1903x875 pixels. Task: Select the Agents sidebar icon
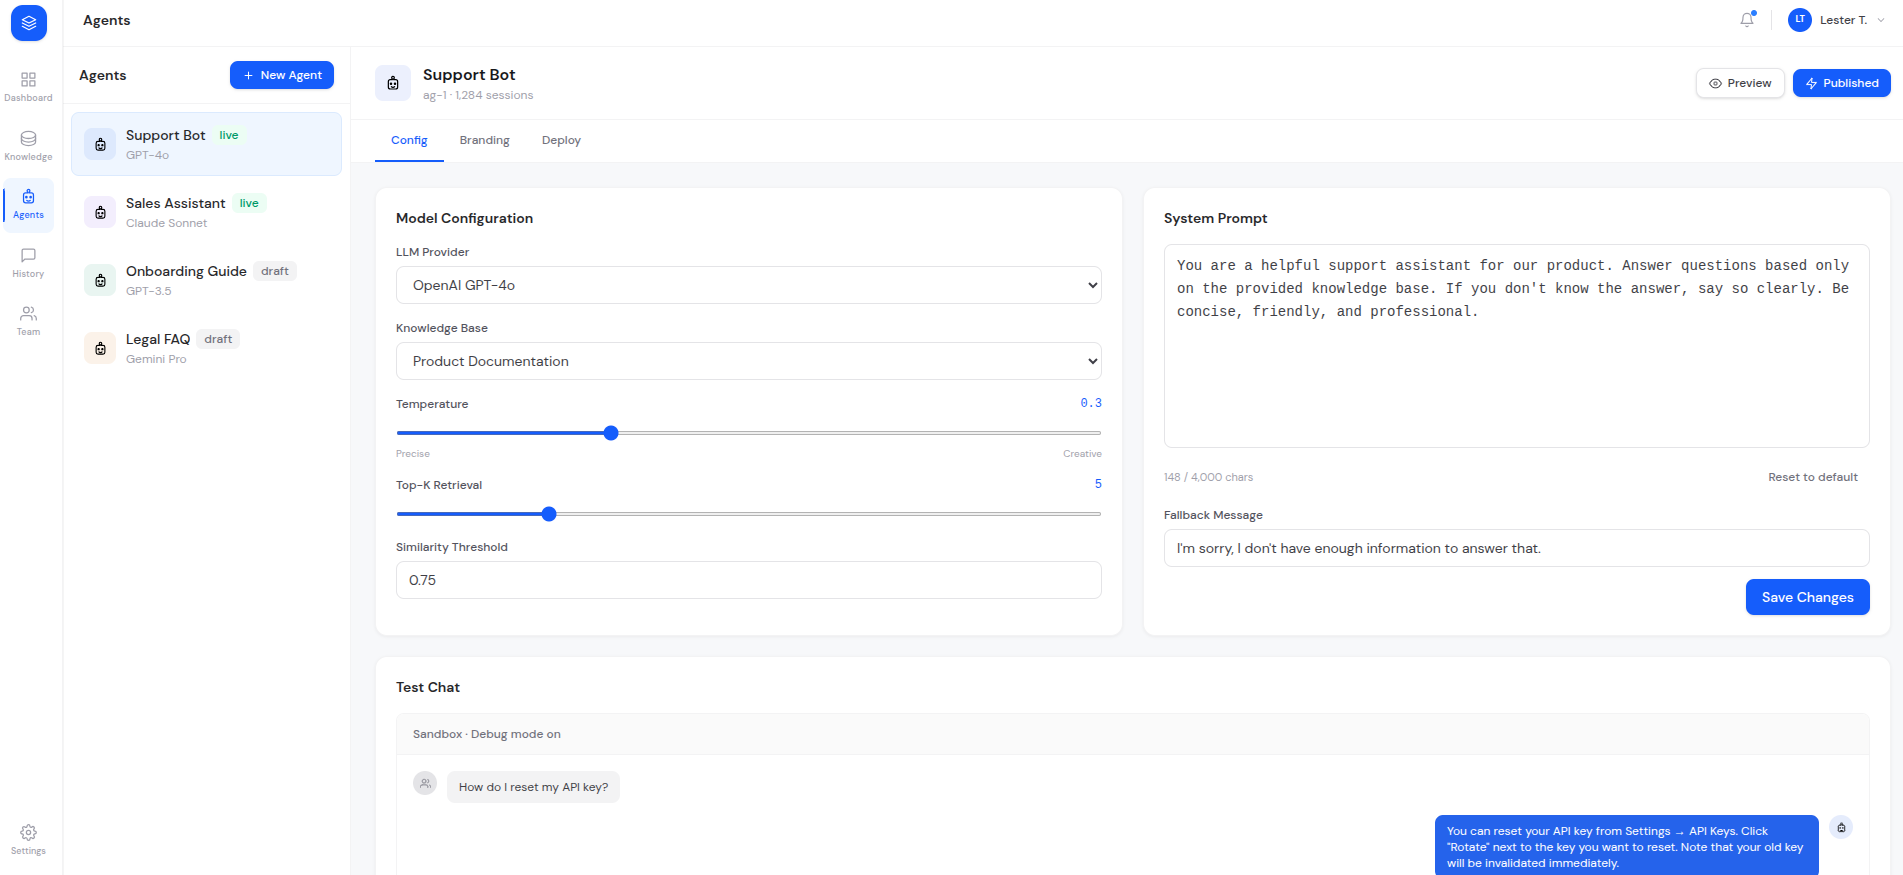pyautogui.click(x=28, y=204)
